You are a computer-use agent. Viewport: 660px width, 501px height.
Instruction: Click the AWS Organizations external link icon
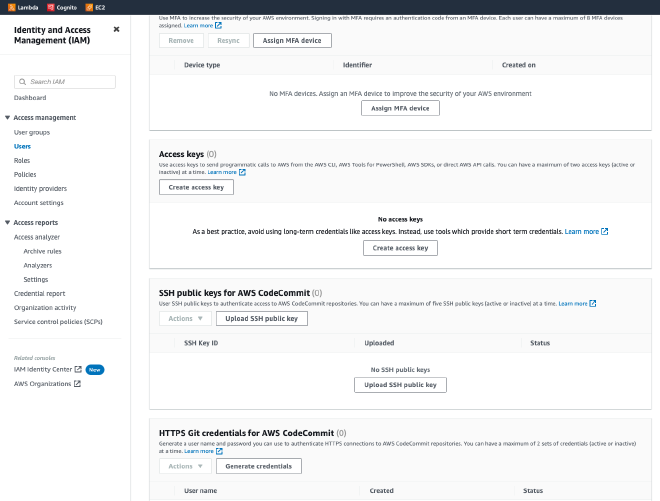point(77,383)
